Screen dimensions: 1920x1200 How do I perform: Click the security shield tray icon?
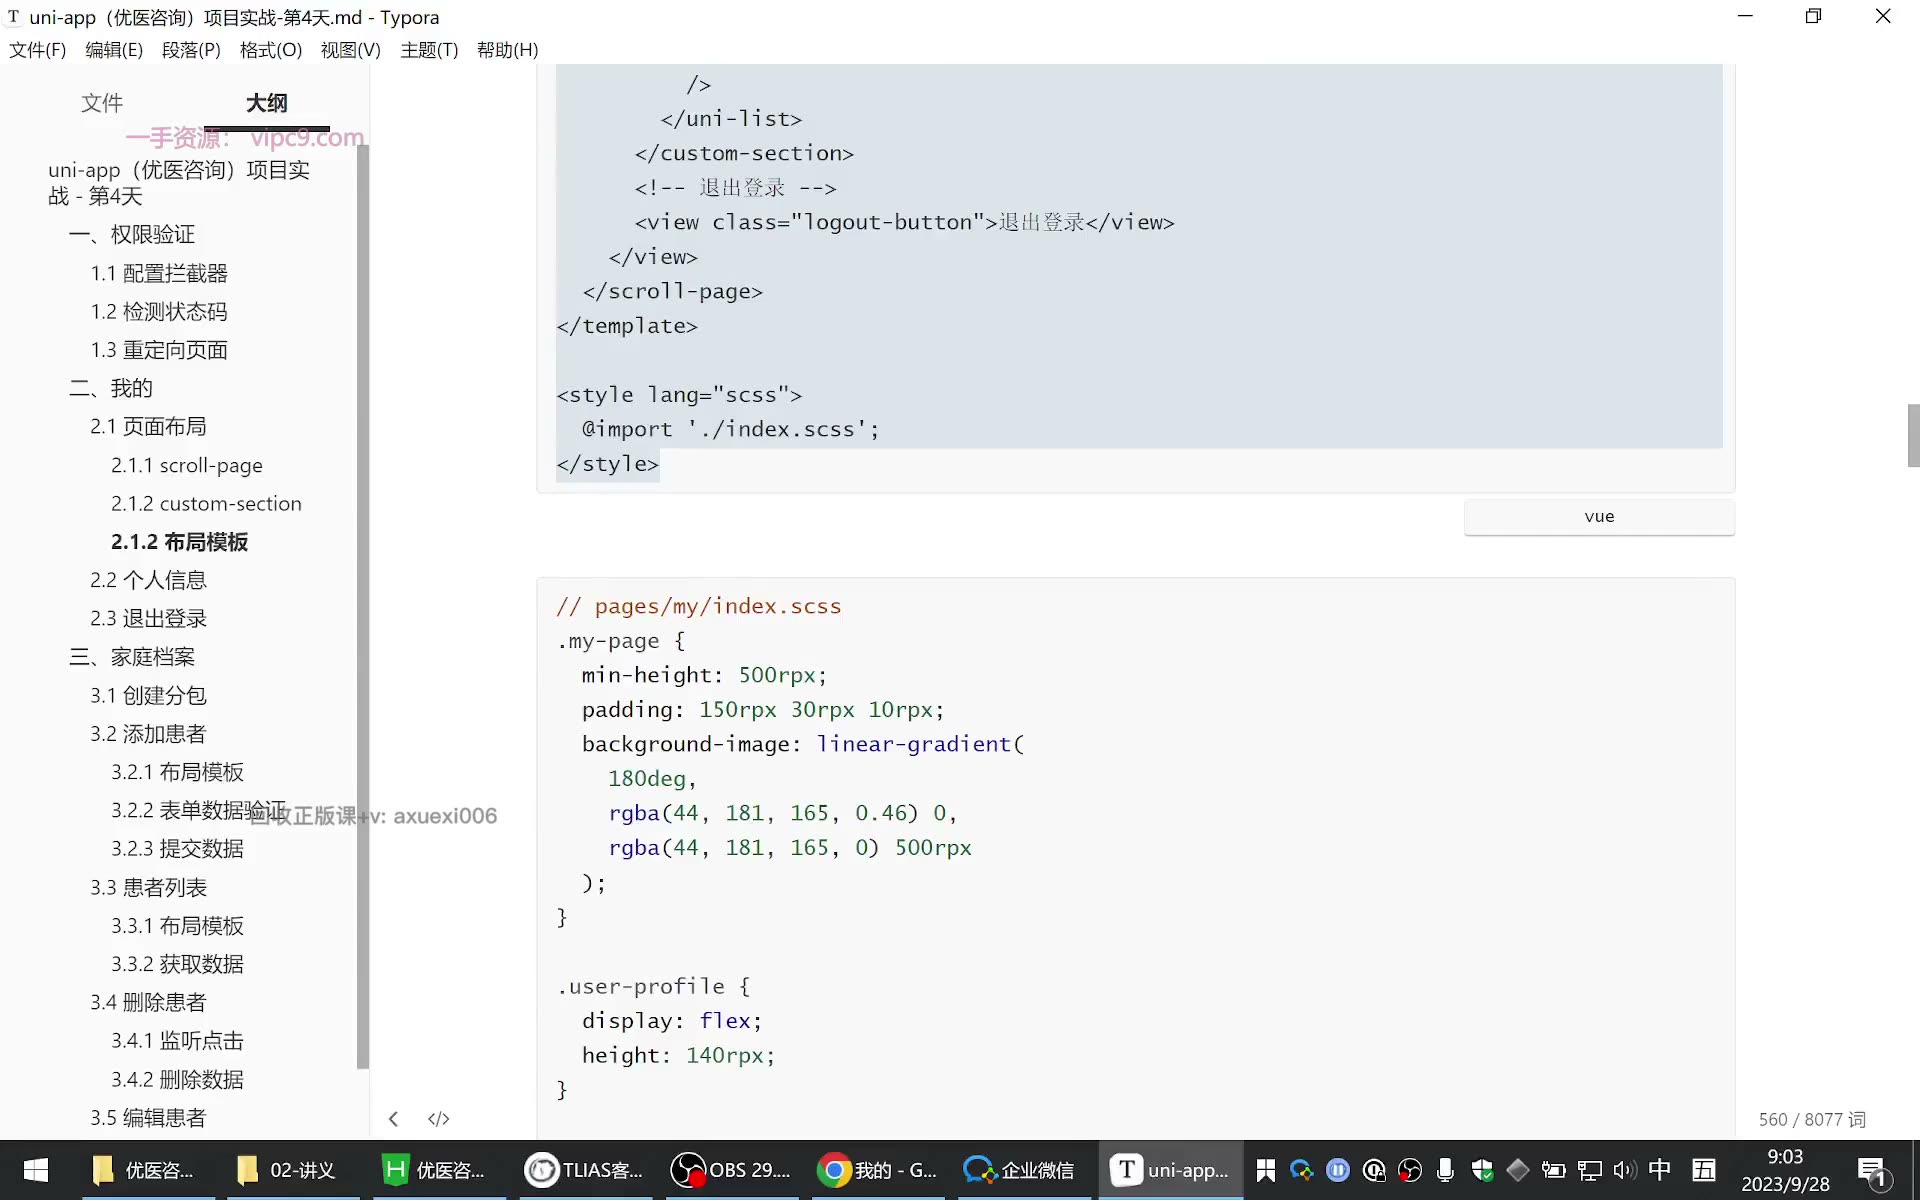[1482, 1170]
